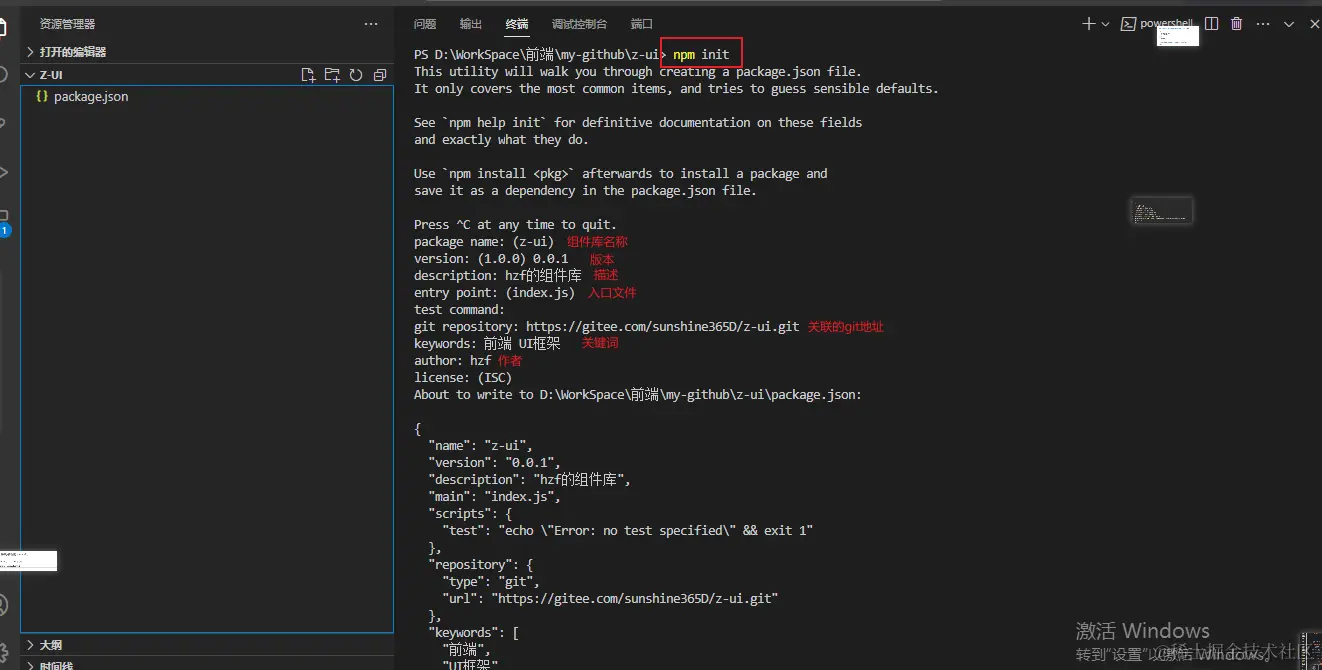Image resolution: width=1322 pixels, height=670 pixels.
Task: Create a new file in Z-UI folder
Action: pos(308,75)
